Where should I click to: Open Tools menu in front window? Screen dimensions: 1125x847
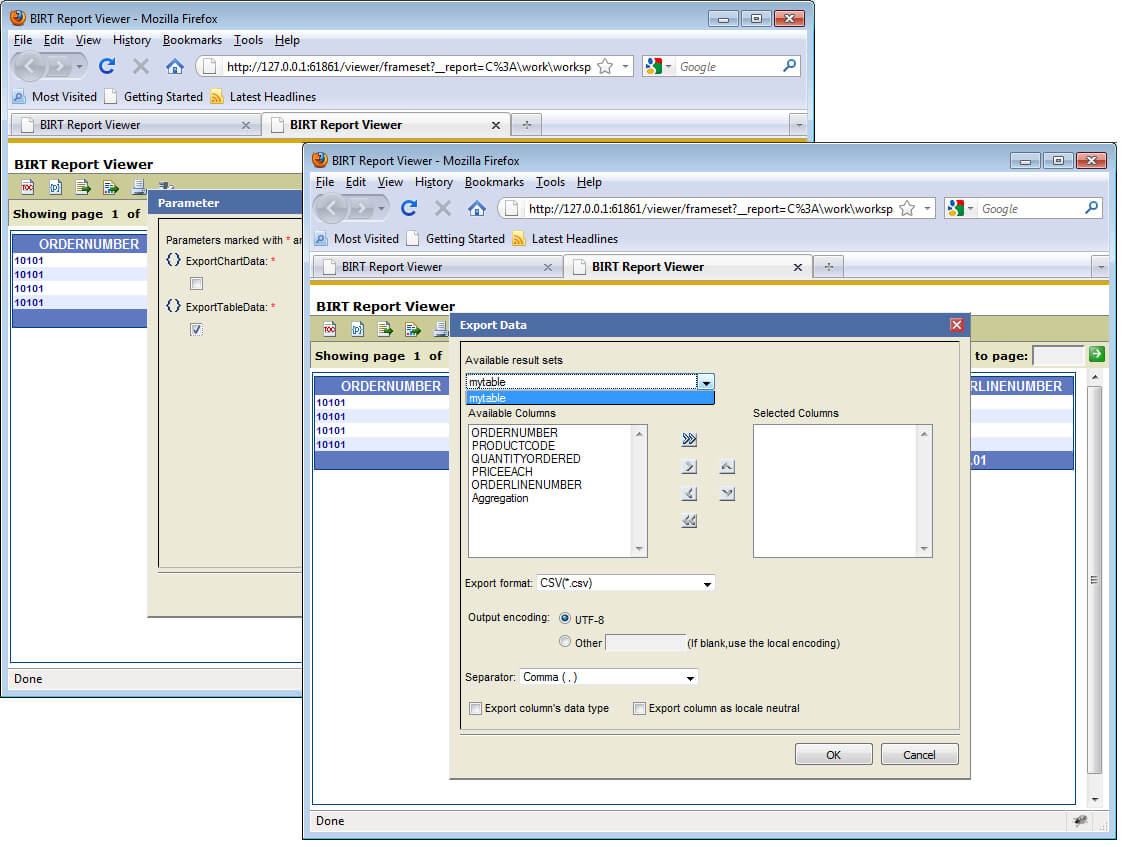coord(550,182)
